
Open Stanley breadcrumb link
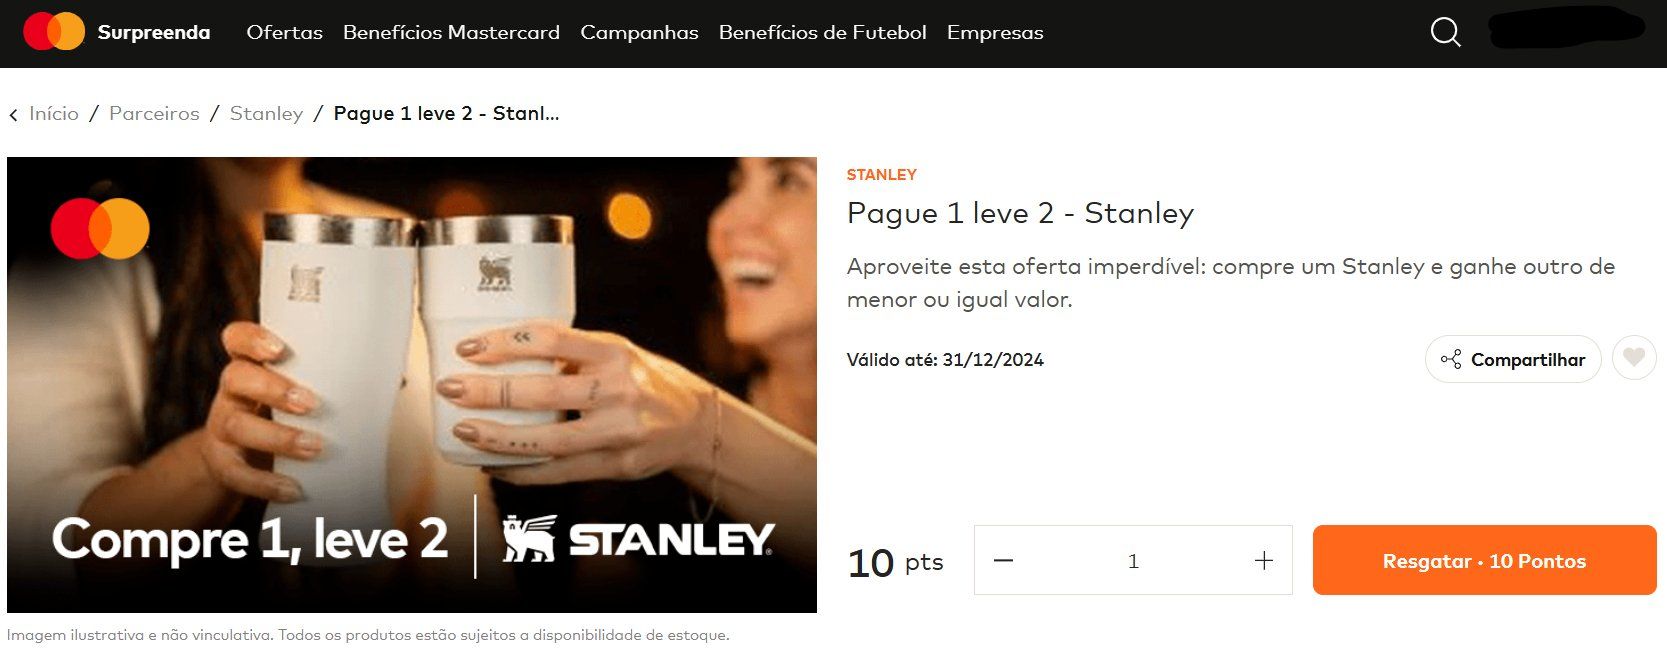point(266,113)
